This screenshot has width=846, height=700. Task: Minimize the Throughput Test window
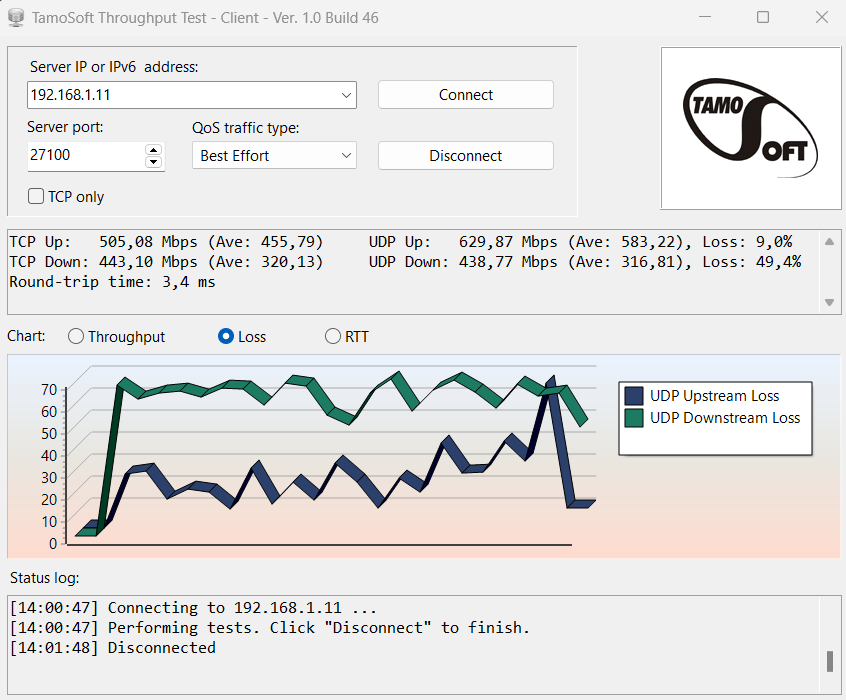pyautogui.click(x=705, y=17)
